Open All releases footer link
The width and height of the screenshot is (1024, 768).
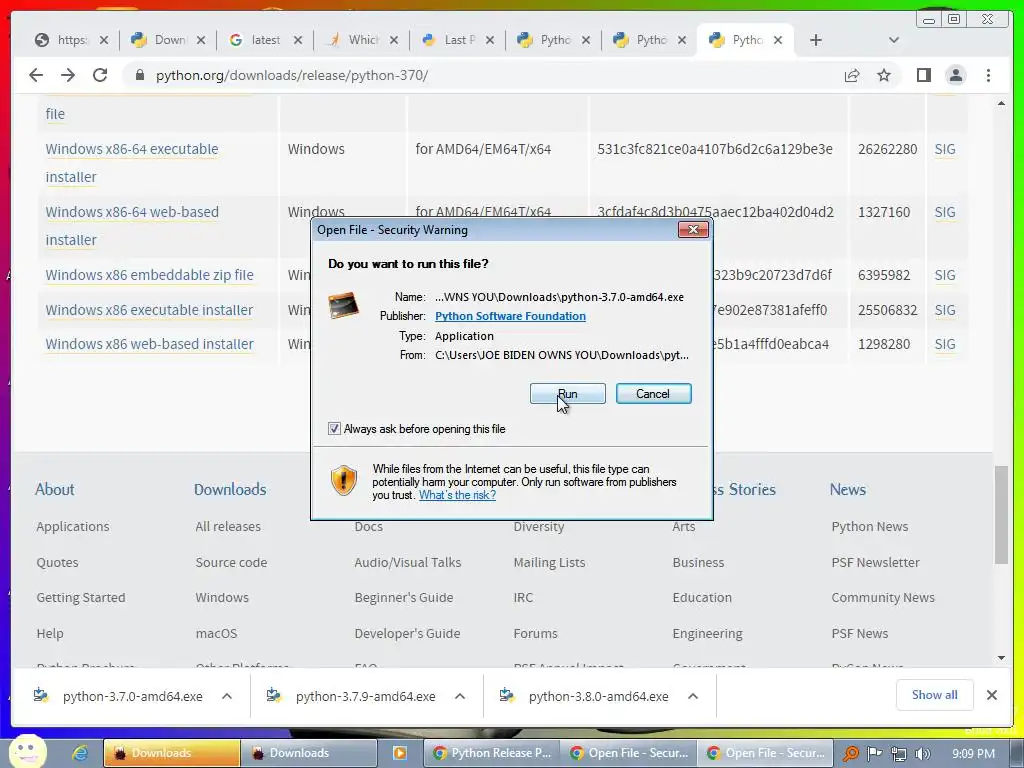pyautogui.click(x=228, y=526)
